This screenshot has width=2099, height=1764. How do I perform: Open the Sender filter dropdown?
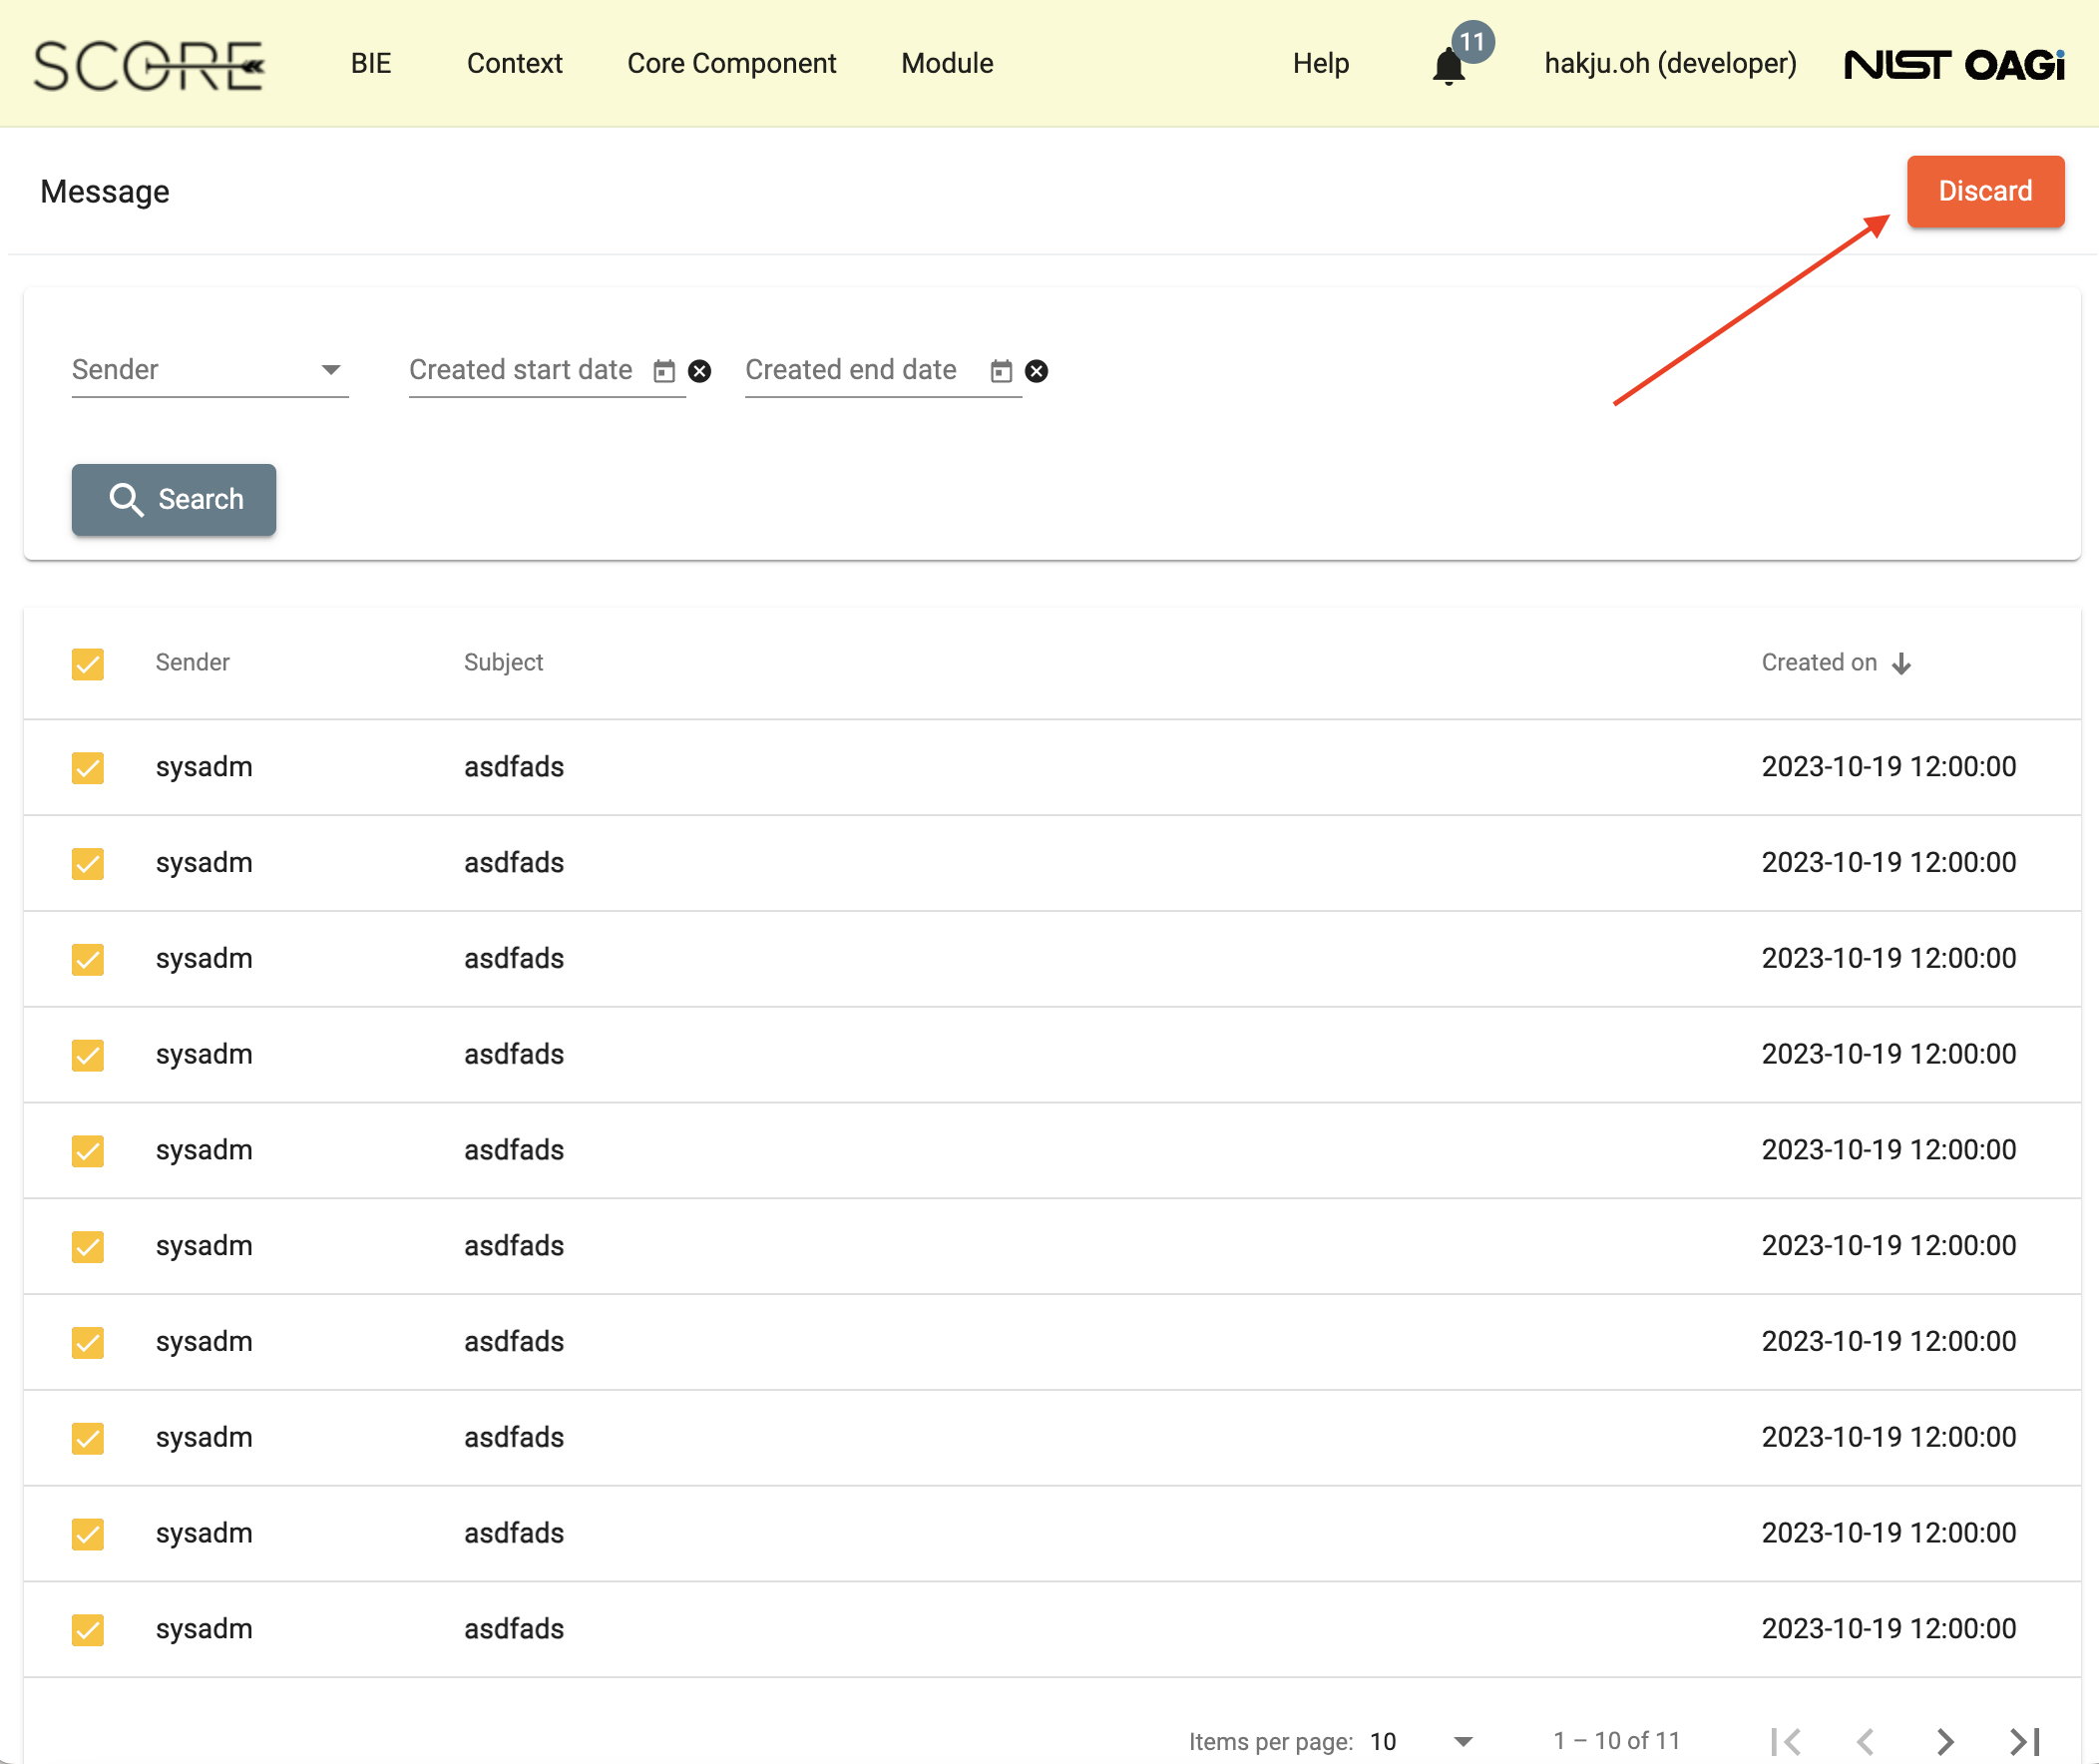(209, 369)
